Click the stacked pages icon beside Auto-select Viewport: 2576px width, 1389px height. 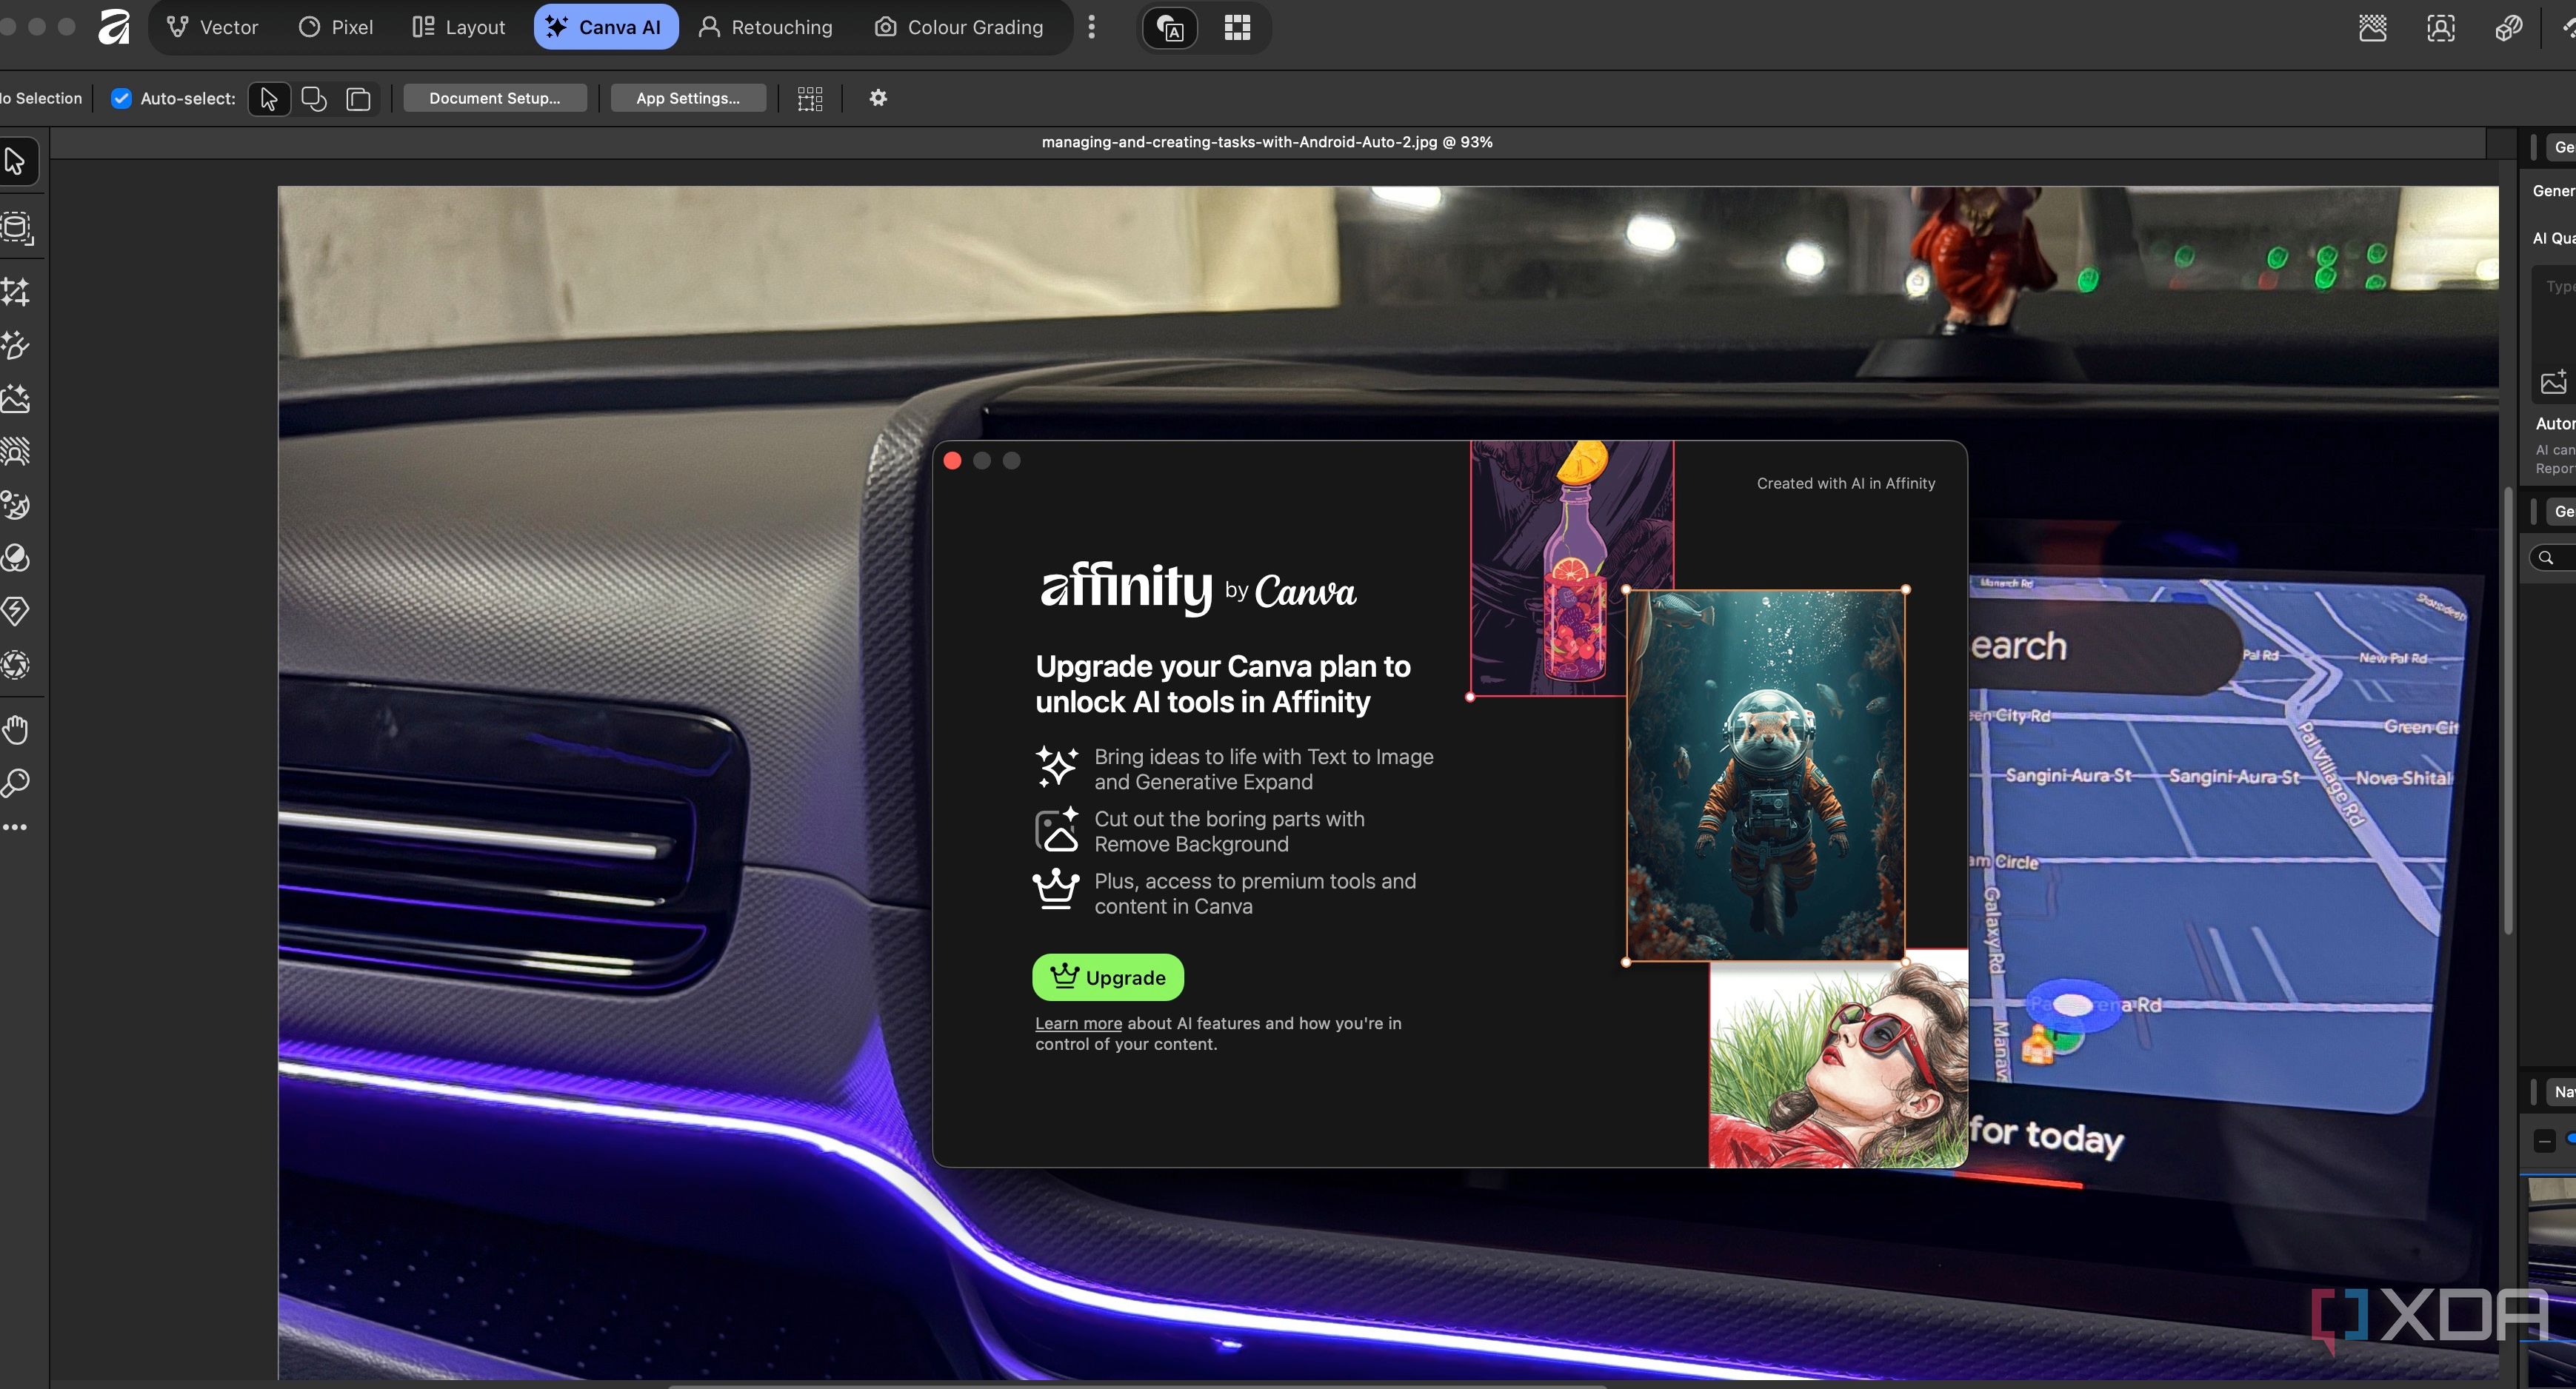358,98
